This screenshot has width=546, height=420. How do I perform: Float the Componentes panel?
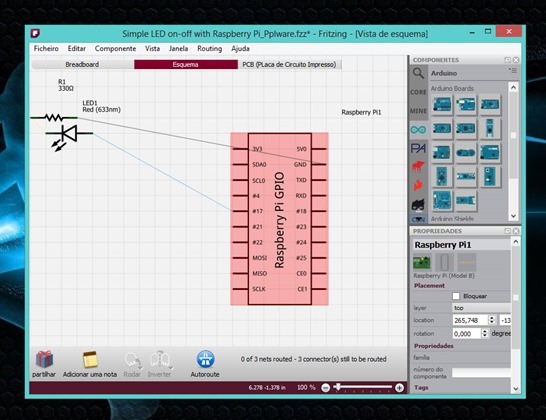tap(507, 60)
